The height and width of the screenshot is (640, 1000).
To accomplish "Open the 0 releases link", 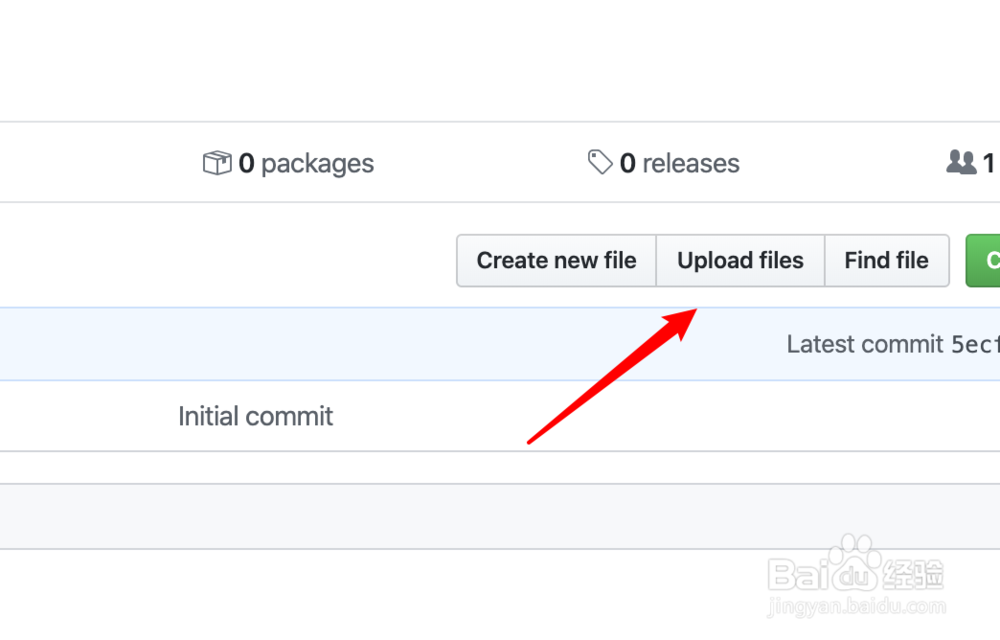I will coord(679,163).
